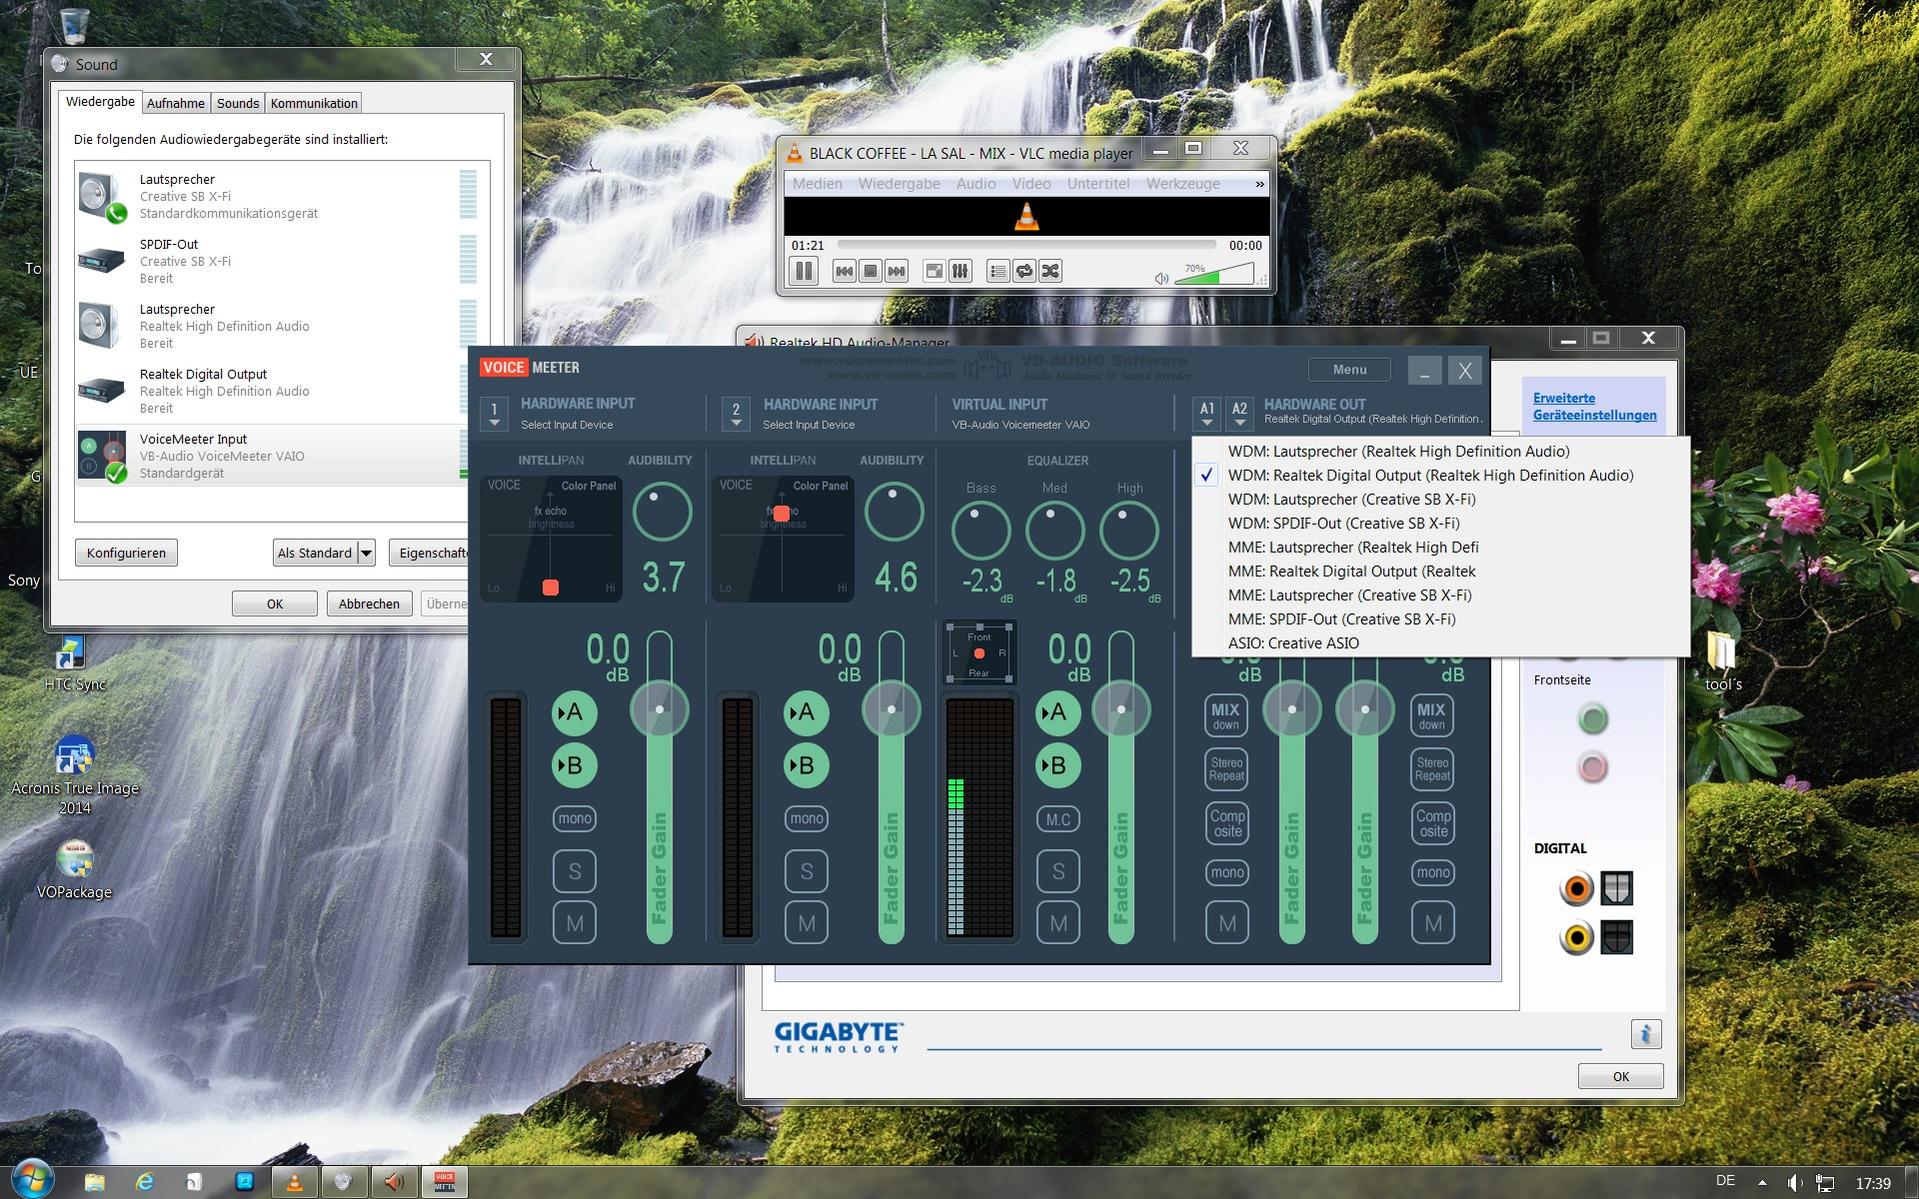Open the A2 hardware out selector
This screenshot has height=1199, width=1919.
click(x=1239, y=414)
